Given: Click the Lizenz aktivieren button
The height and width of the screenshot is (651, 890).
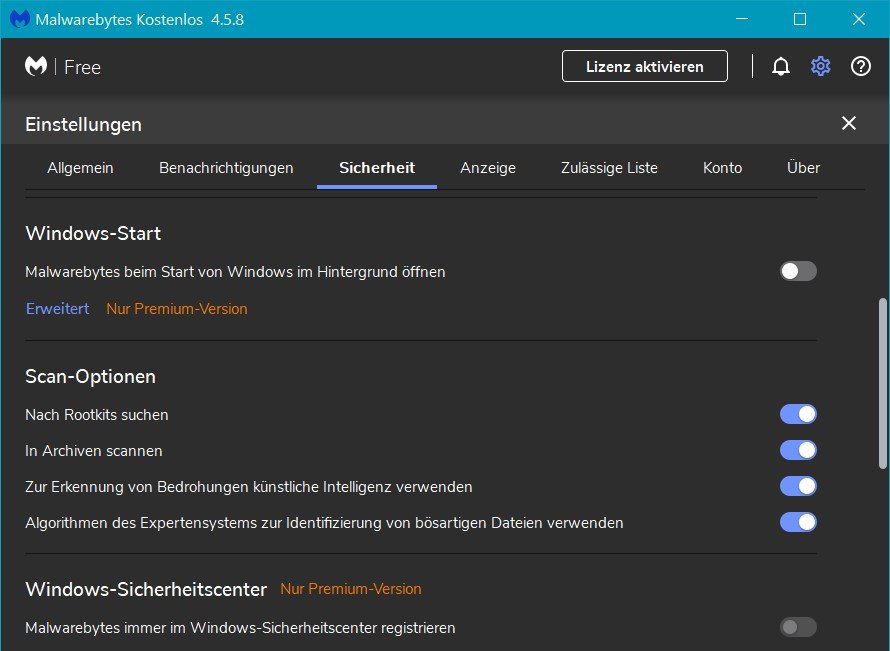Looking at the screenshot, I should (645, 66).
